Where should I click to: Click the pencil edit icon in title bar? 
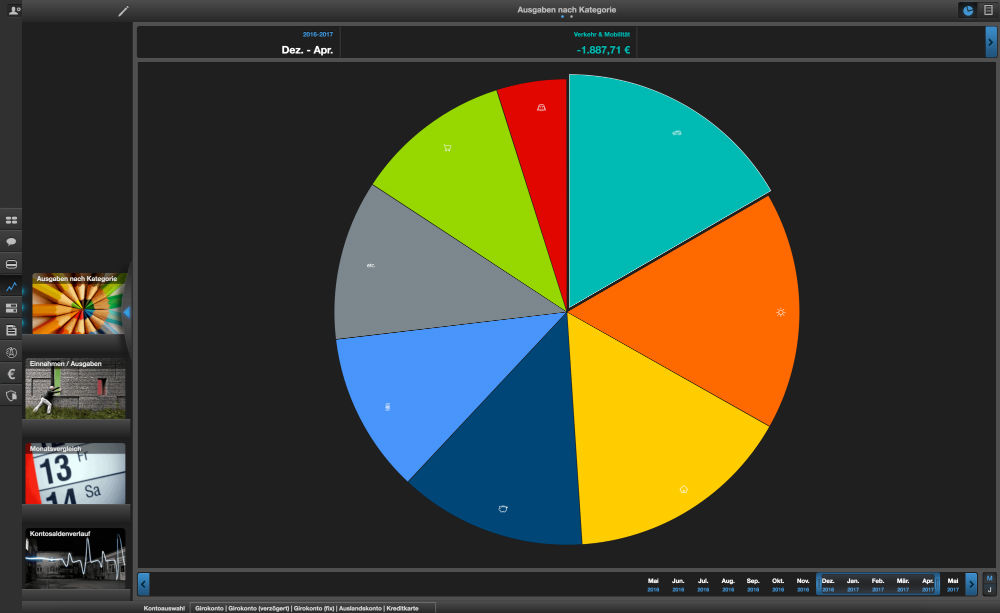tap(124, 11)
